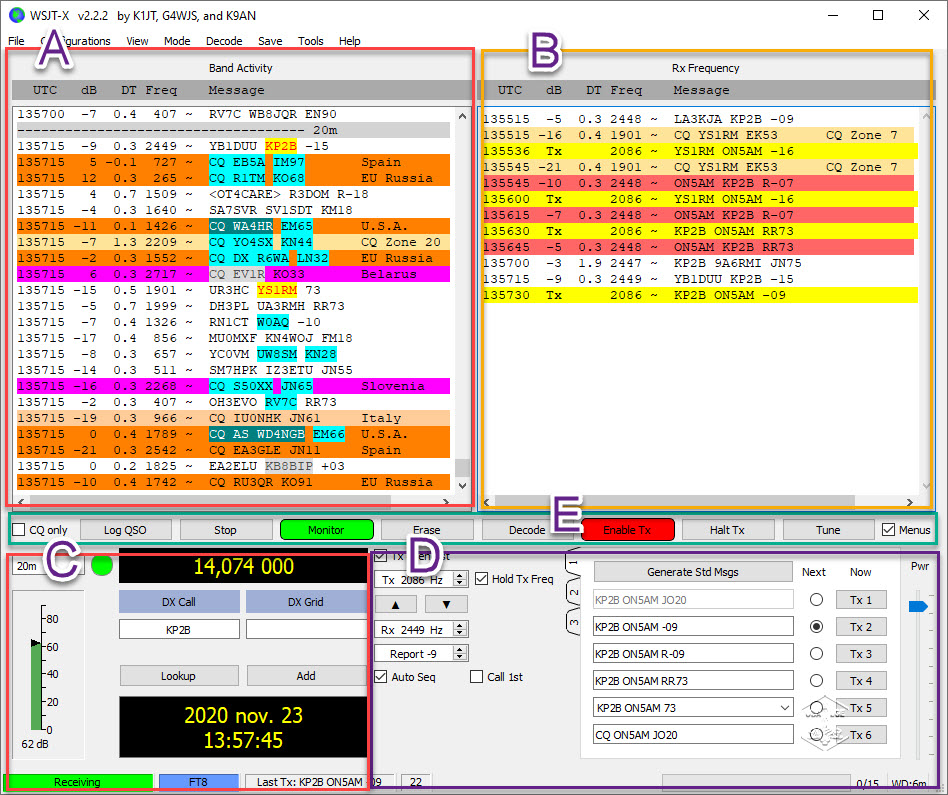Click the down arrow Tx frequency button
948x795 pixels.
click(446, 604)
